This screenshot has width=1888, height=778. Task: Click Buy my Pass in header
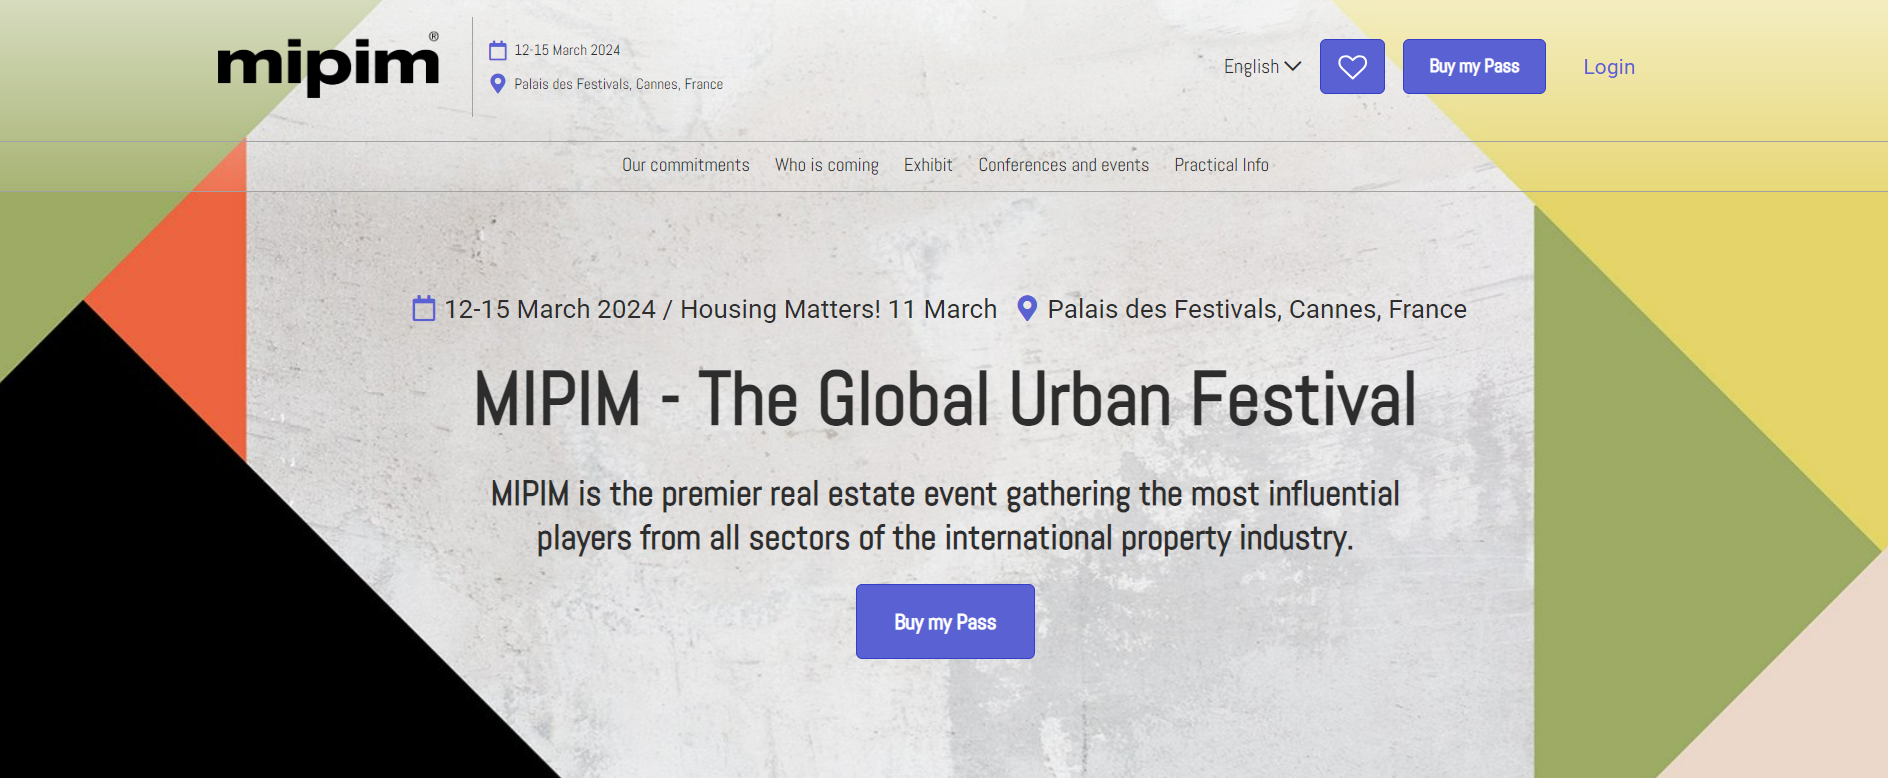coord(1473,67)
